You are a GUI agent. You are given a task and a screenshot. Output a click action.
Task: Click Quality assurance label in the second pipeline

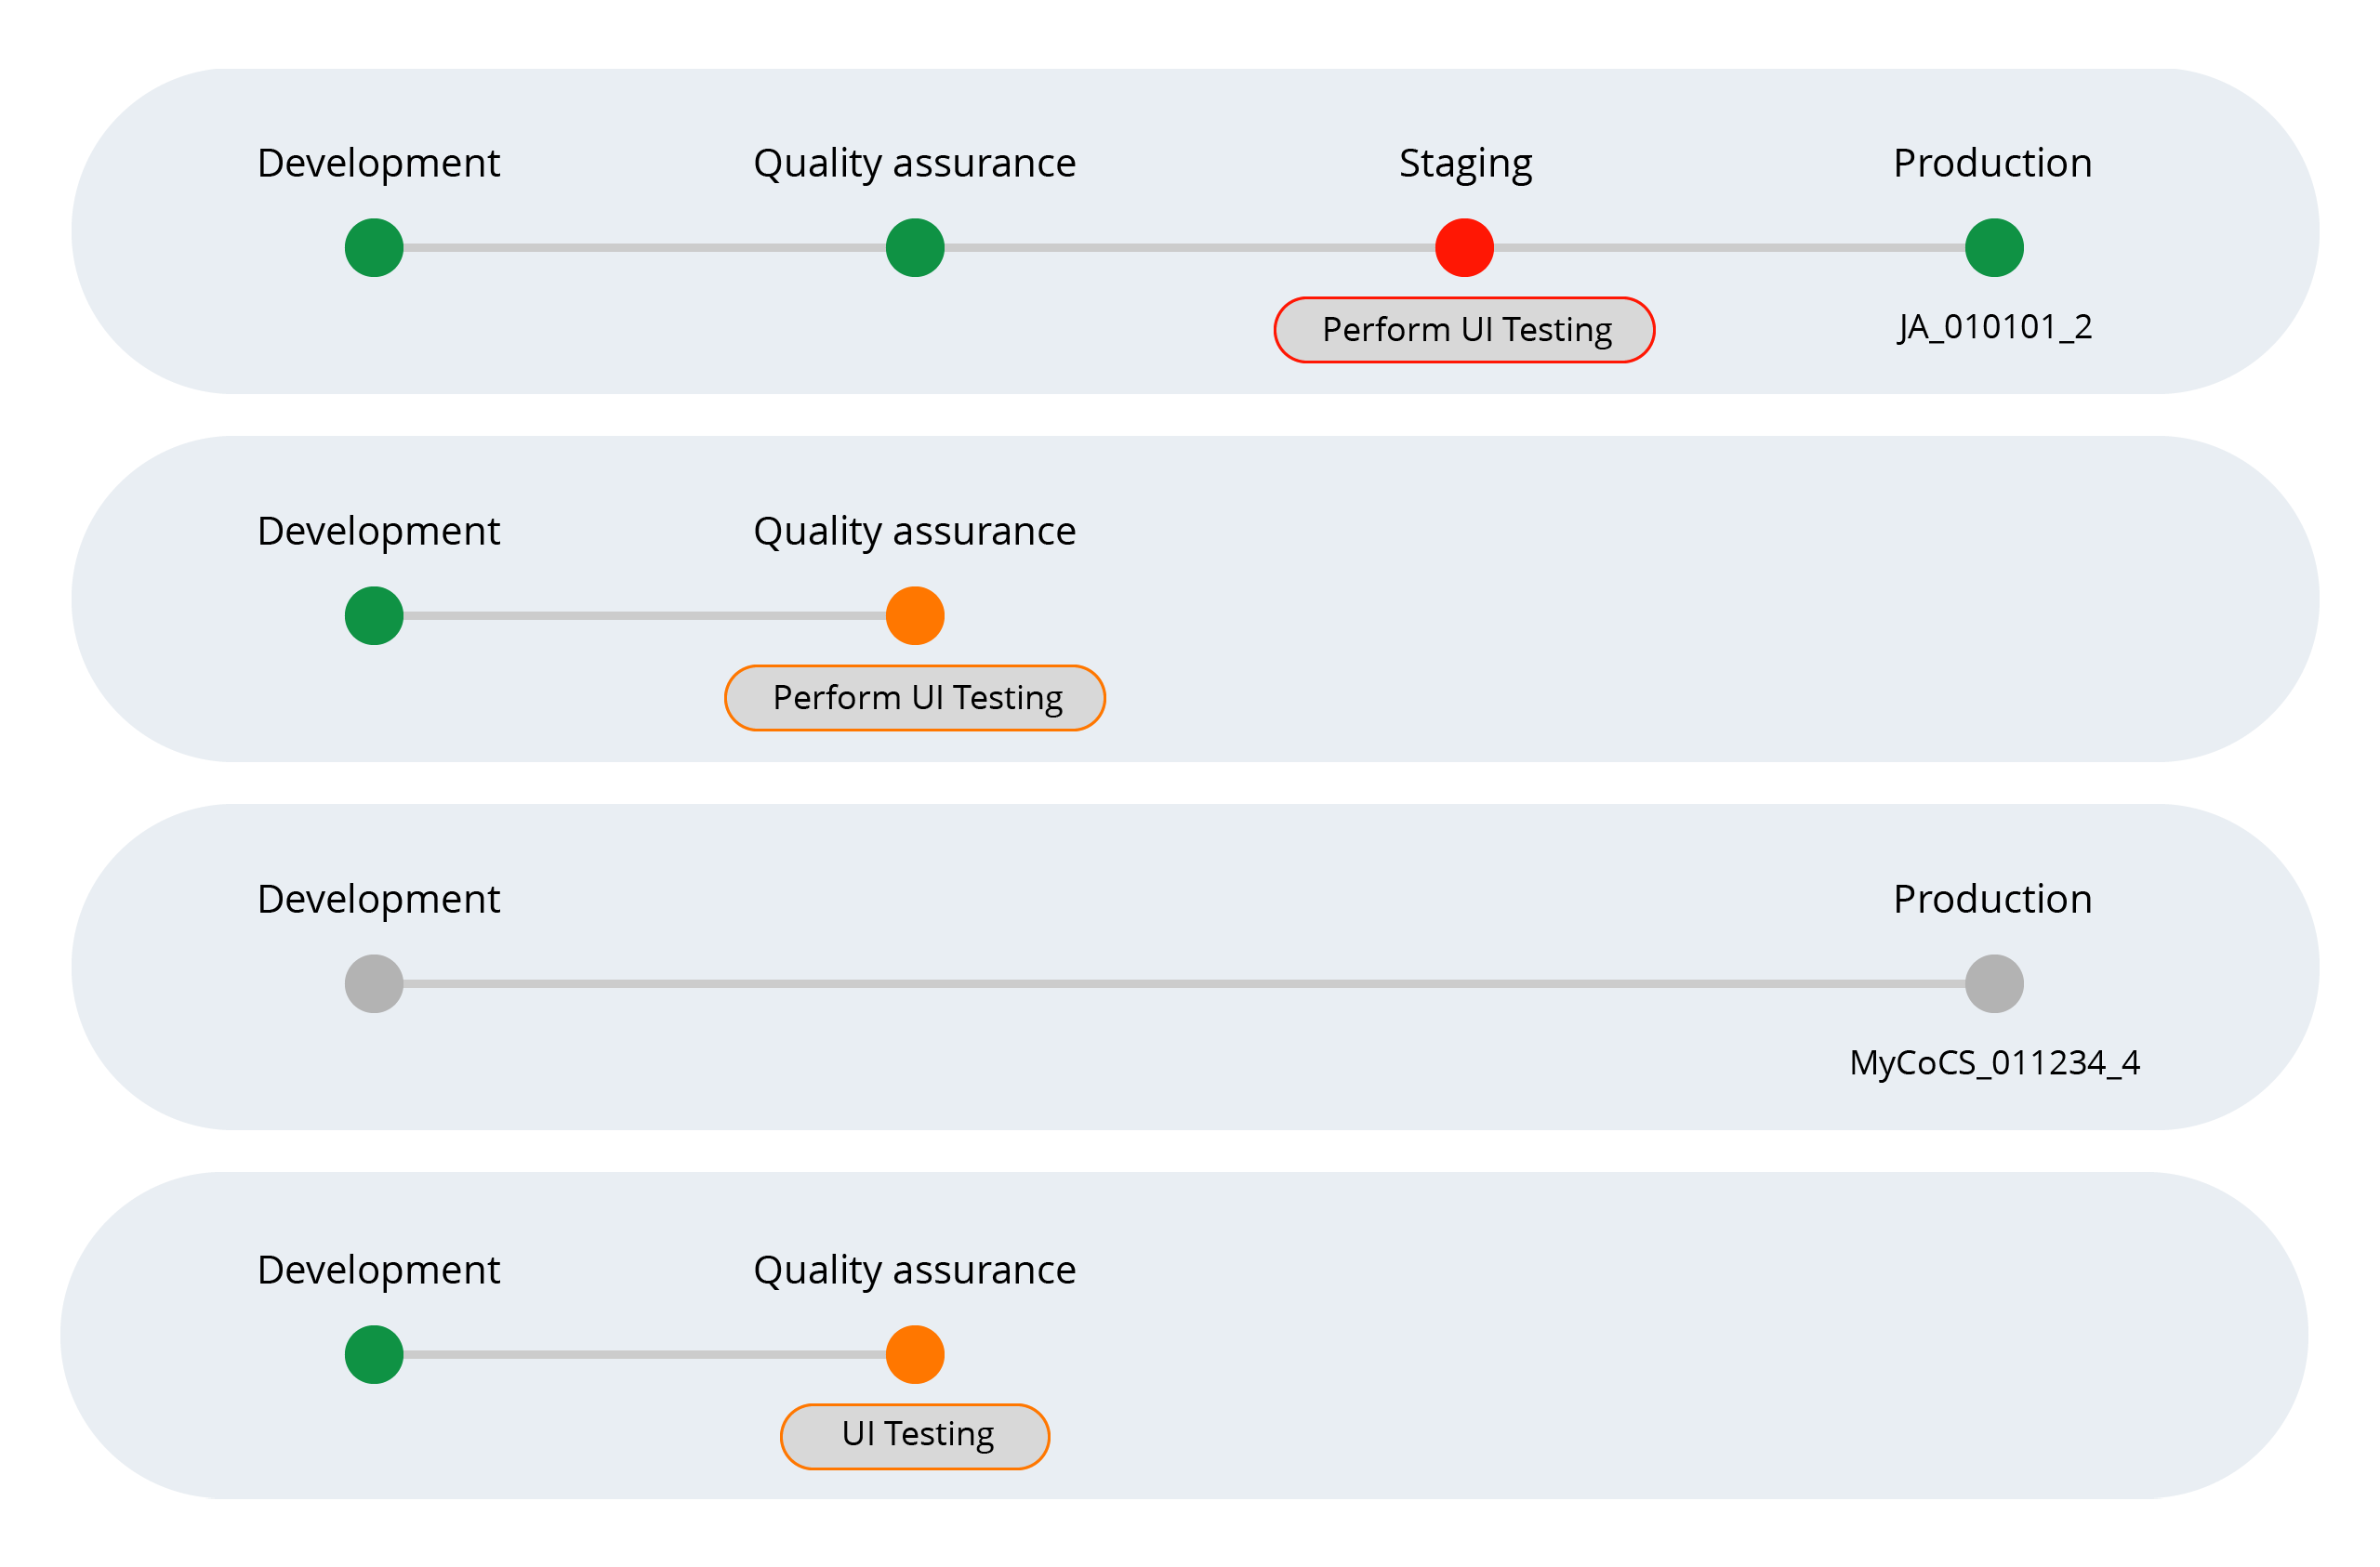[x=914, y=531]
